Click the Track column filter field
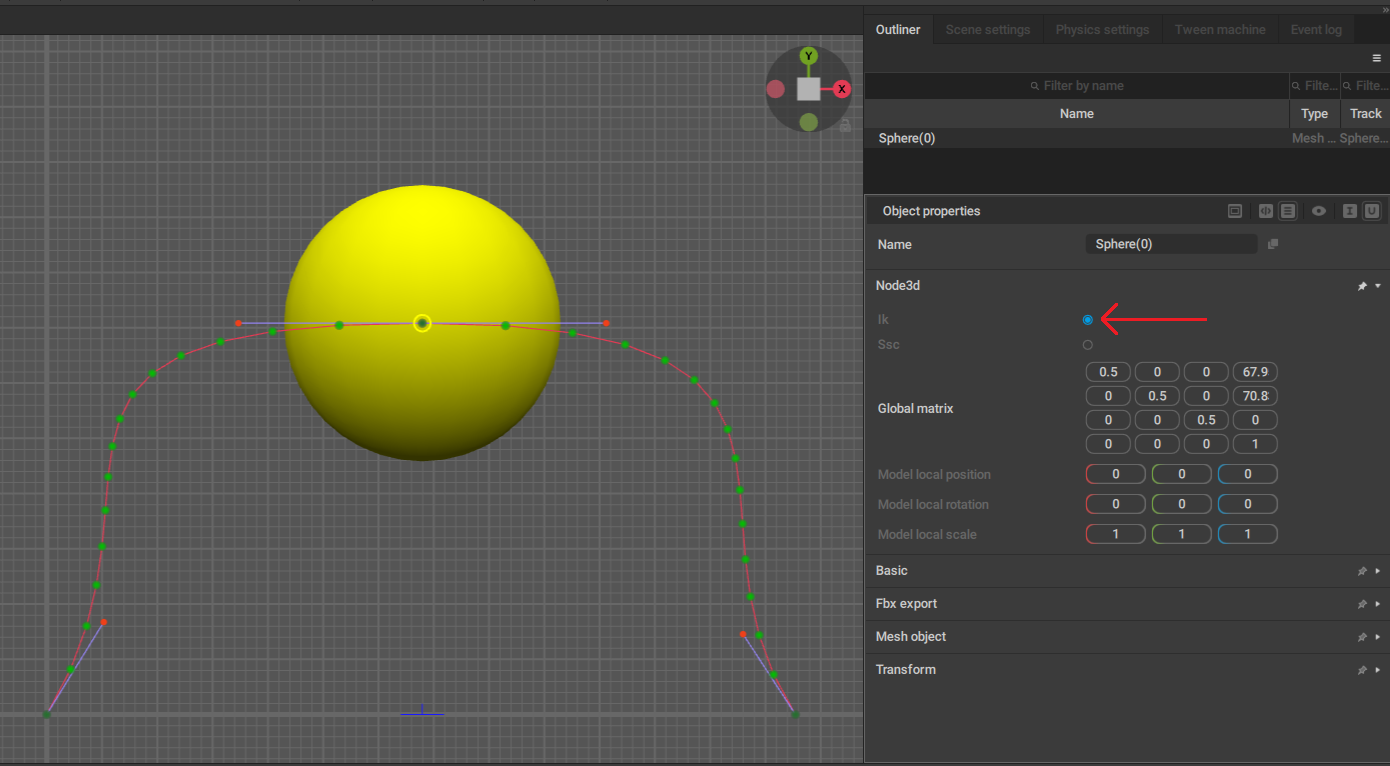 [1365, 86]
